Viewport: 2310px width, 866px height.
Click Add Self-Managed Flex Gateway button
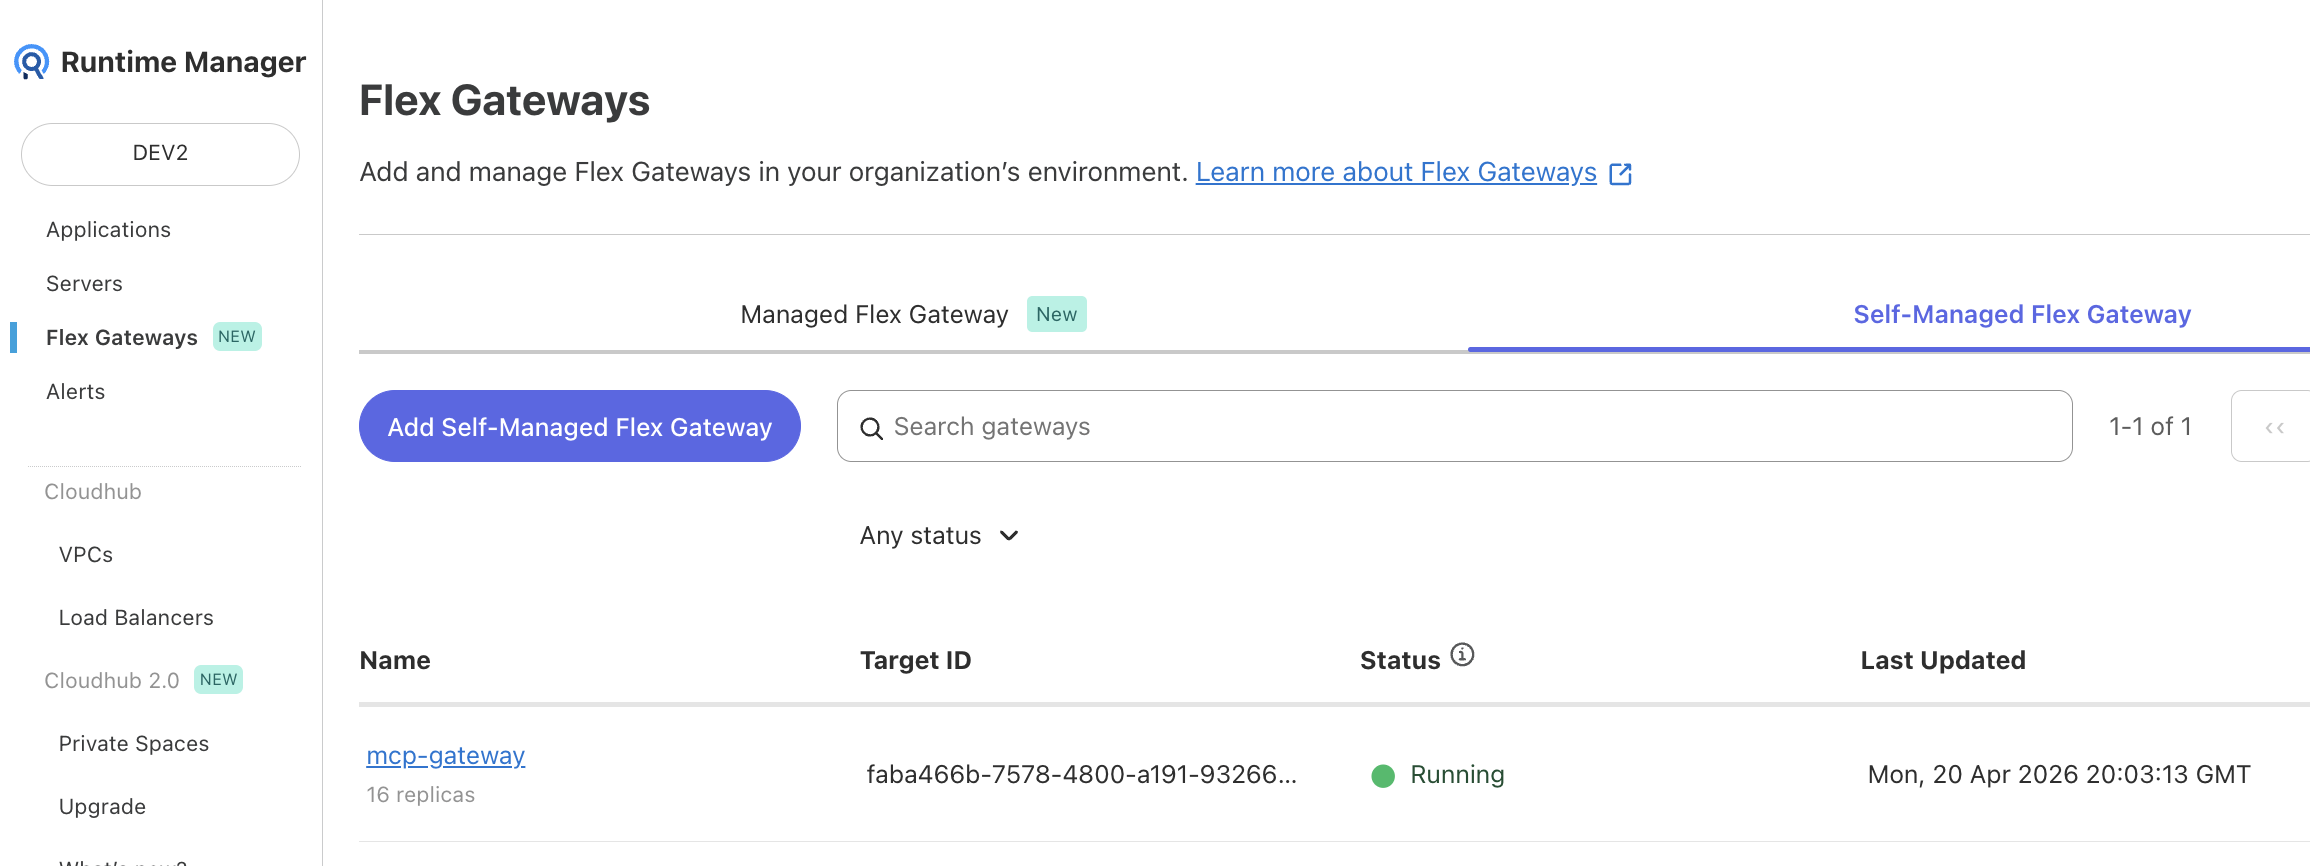(x=580, y=426)
